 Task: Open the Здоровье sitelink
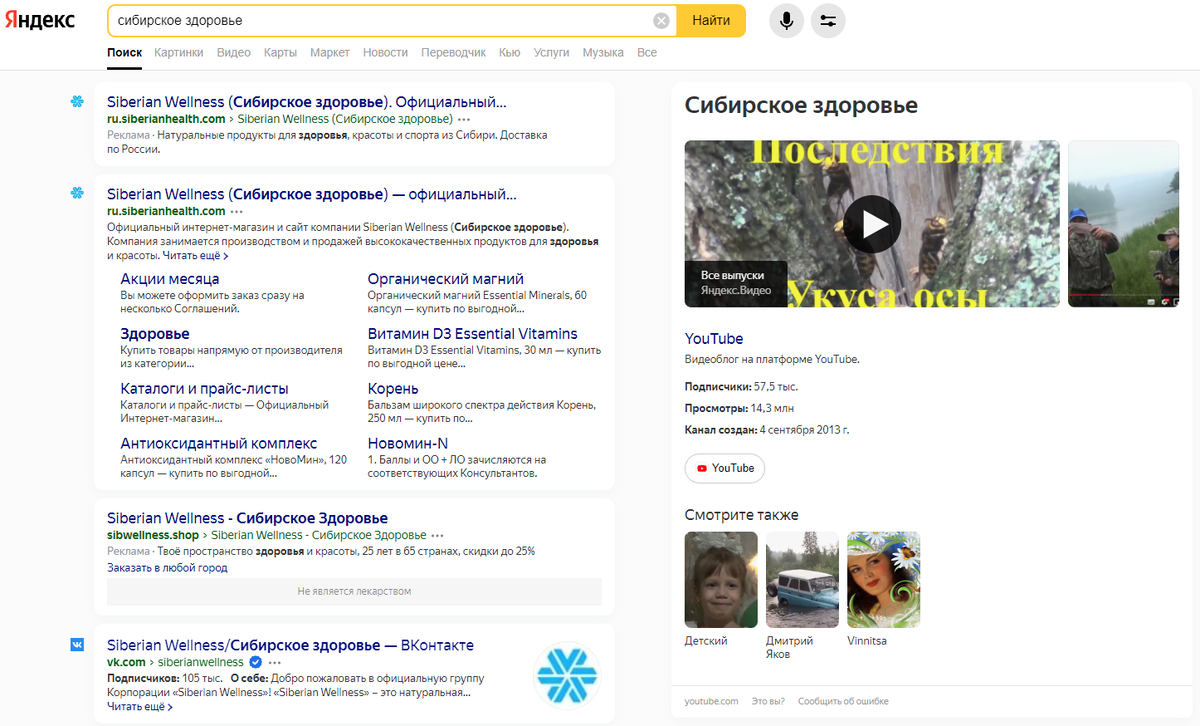(155, 334)
